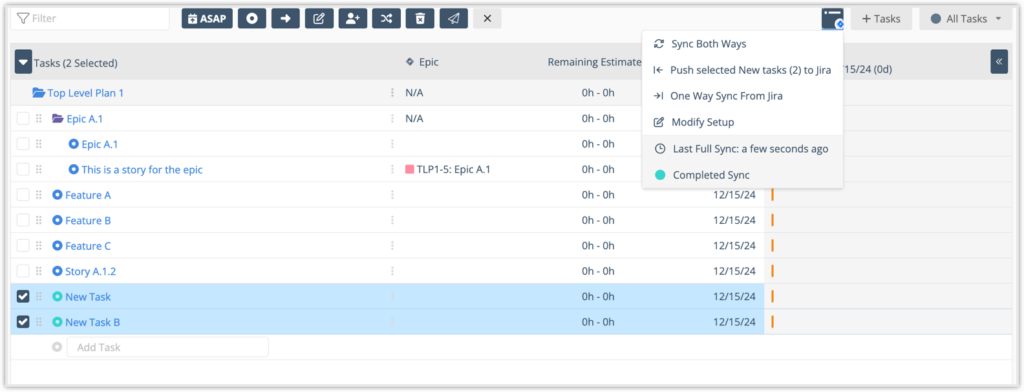
Task: Click the circle status toolbar icon
Action: (x=251, y=18)
